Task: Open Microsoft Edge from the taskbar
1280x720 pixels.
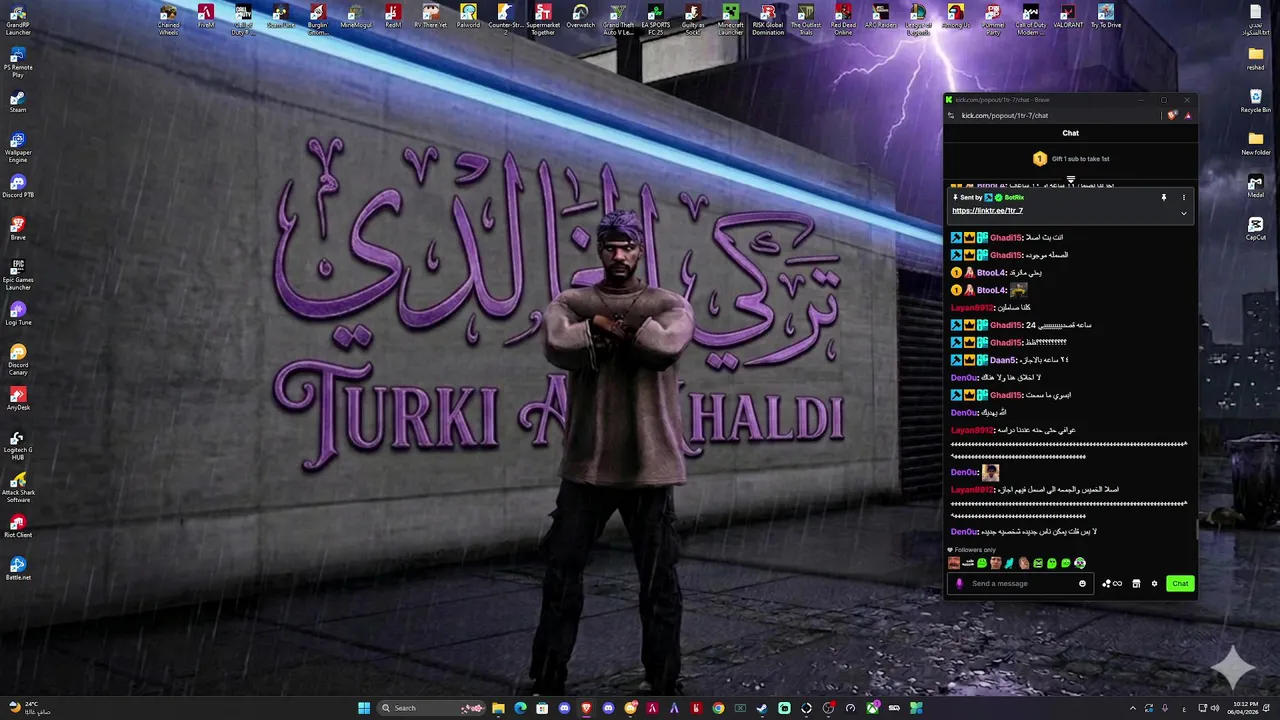Action: 520,708
